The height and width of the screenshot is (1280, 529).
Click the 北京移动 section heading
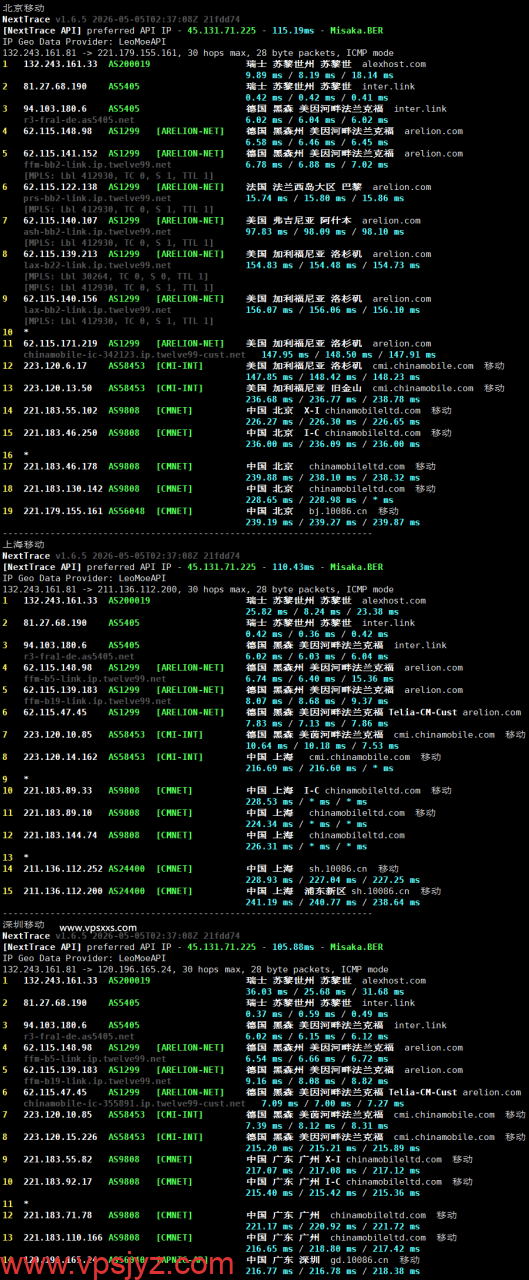tap(23, 7)
